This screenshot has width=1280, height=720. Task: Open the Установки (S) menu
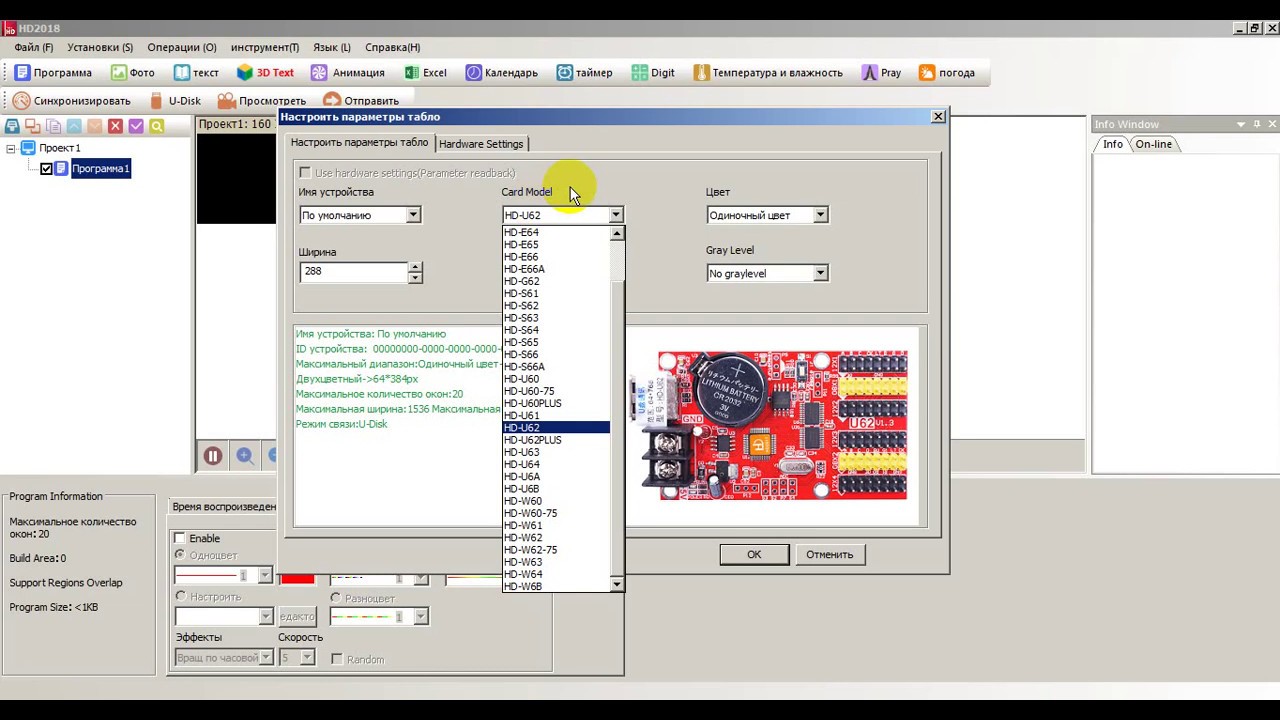(100, 47)
